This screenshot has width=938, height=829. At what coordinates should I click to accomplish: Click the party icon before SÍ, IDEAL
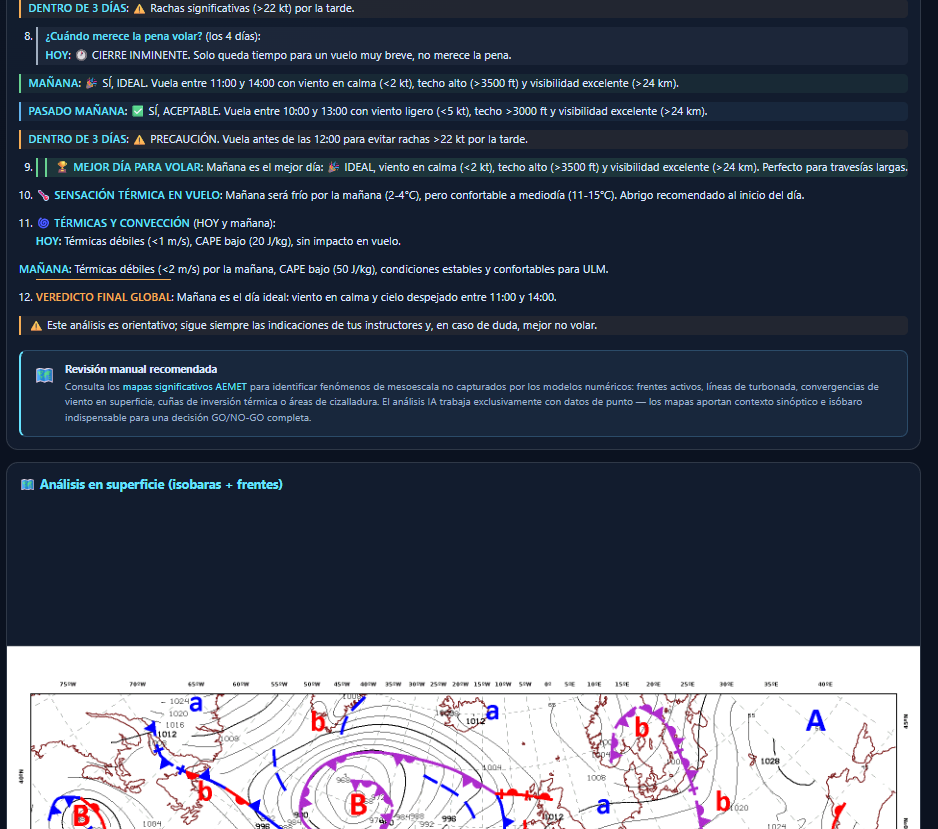tap(91, 83)
